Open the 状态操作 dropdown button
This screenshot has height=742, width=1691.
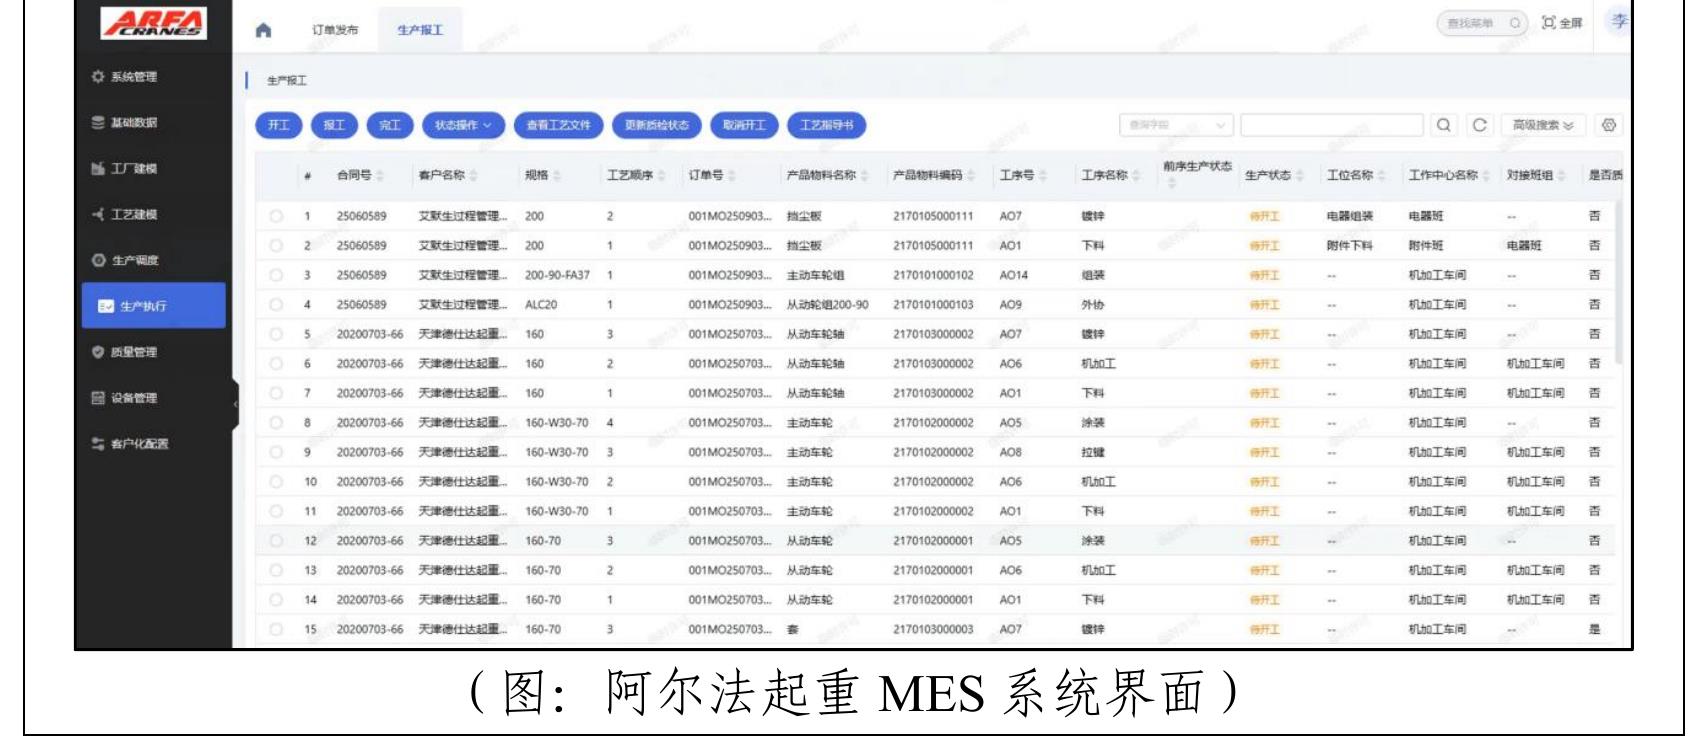(x=463, y=125)
